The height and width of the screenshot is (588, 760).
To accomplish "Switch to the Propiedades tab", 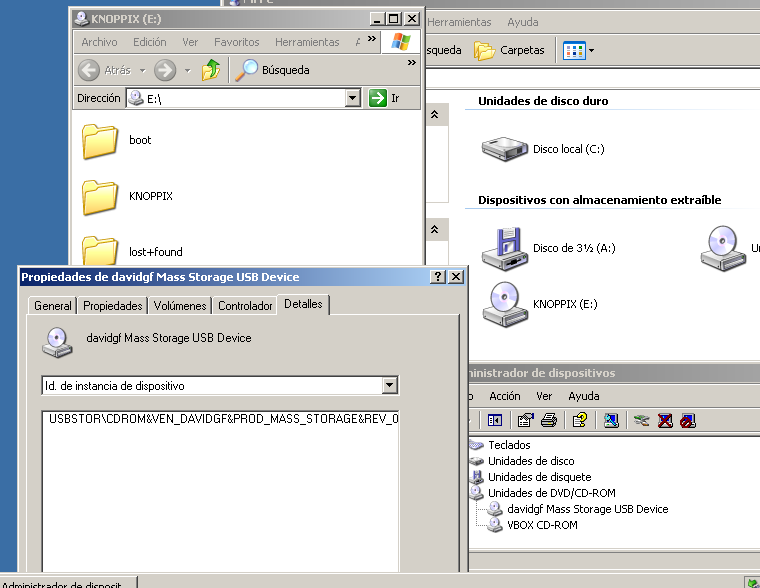I will tap(112, 306).
